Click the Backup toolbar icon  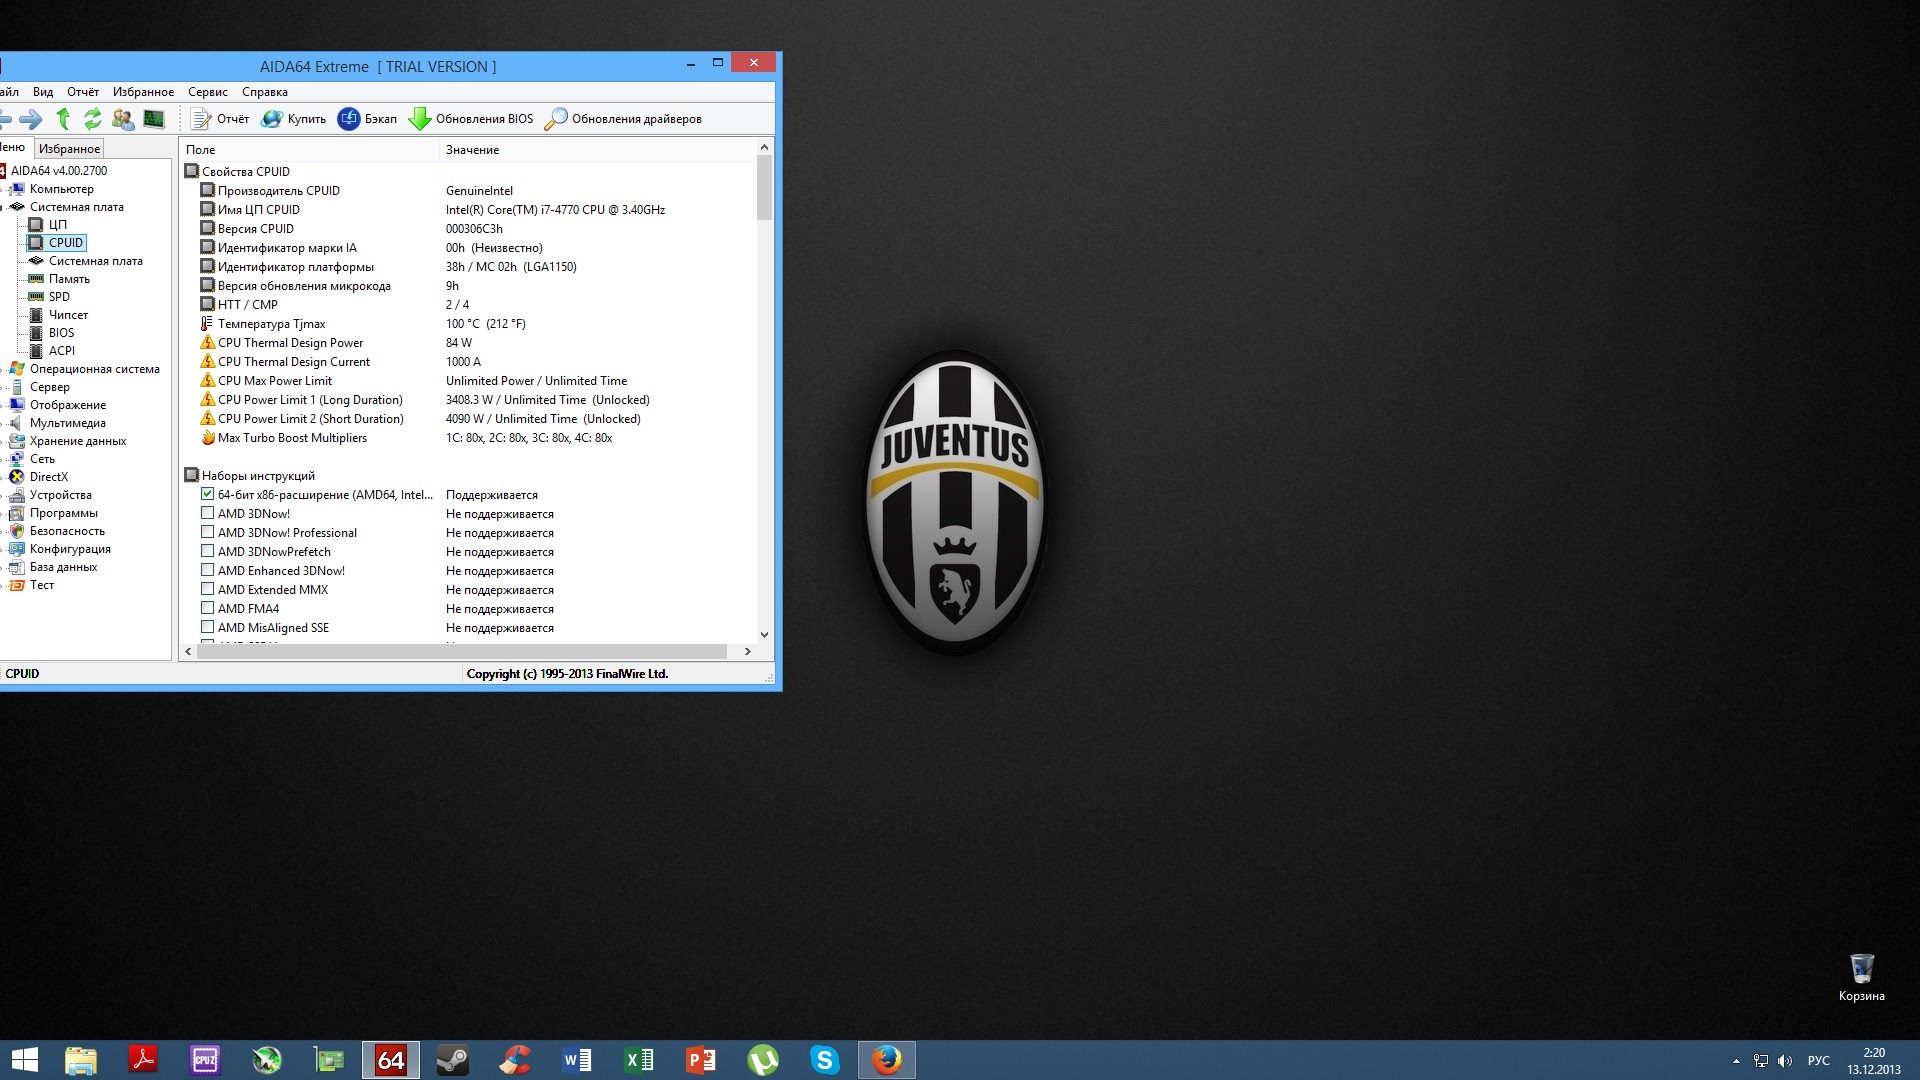pyautogui.click(x=349, y=119)
